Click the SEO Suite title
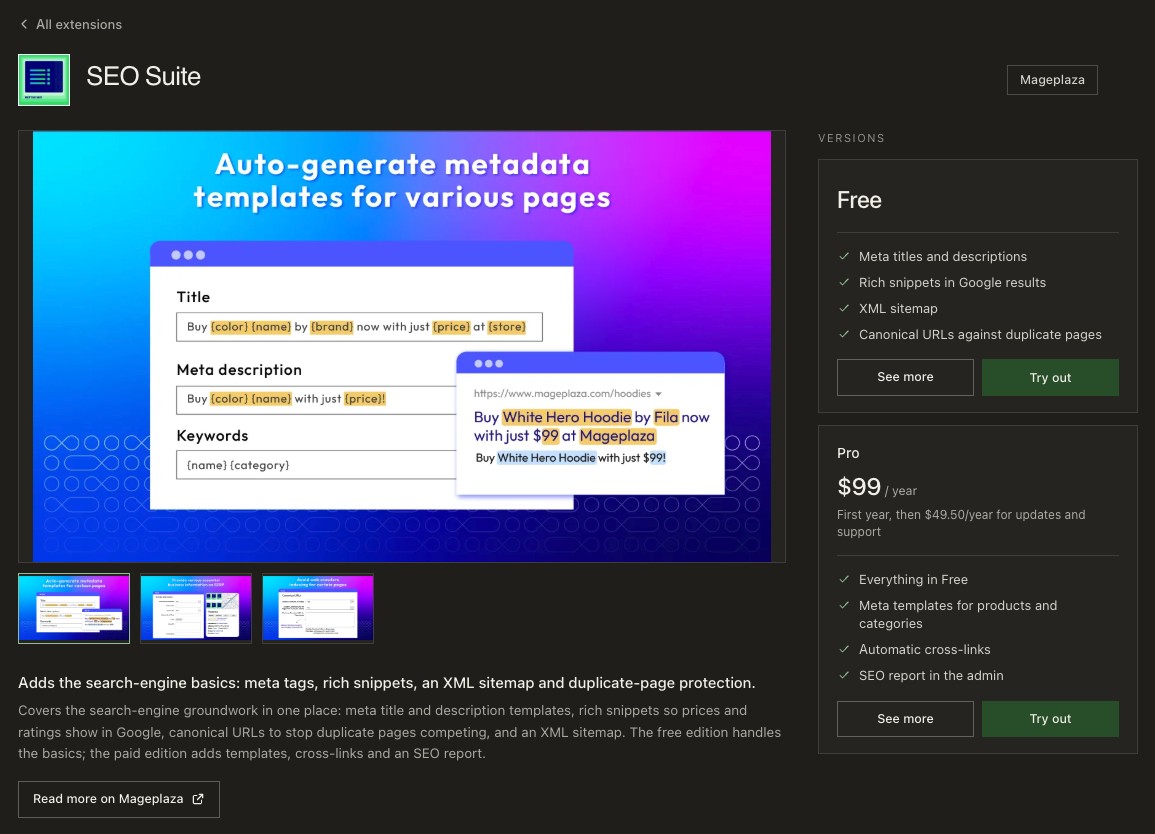 [x=144, y=77]
